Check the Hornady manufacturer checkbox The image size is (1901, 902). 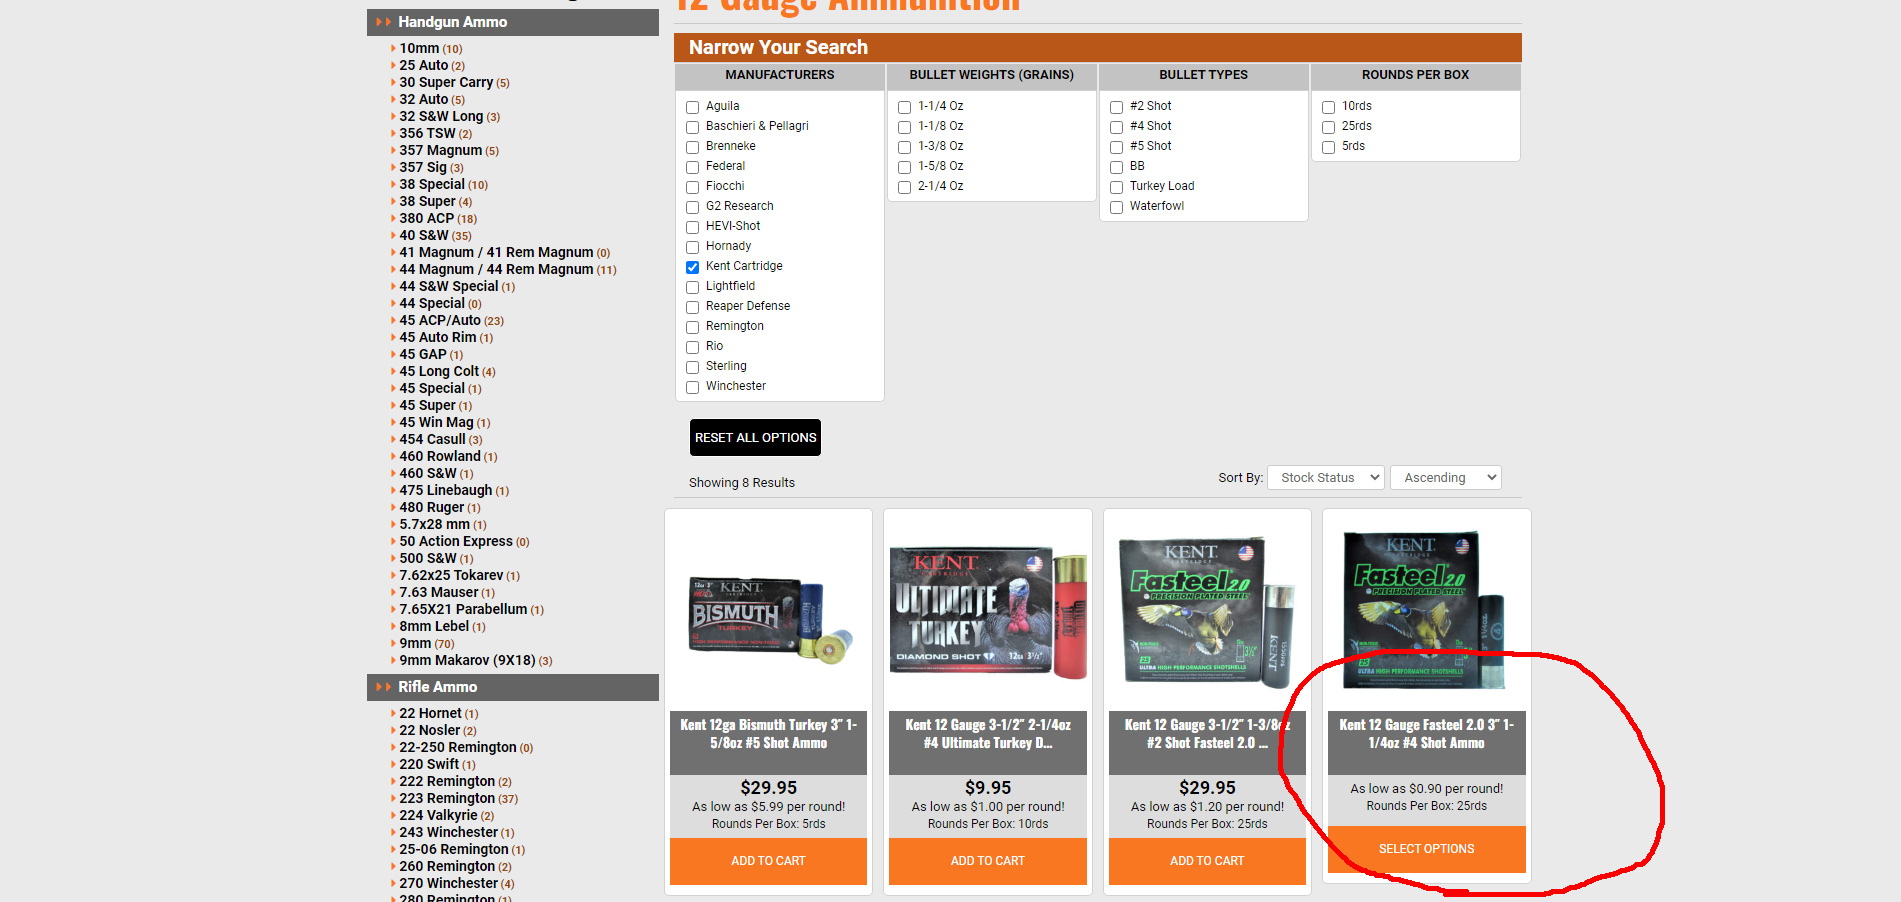point(692,247)
